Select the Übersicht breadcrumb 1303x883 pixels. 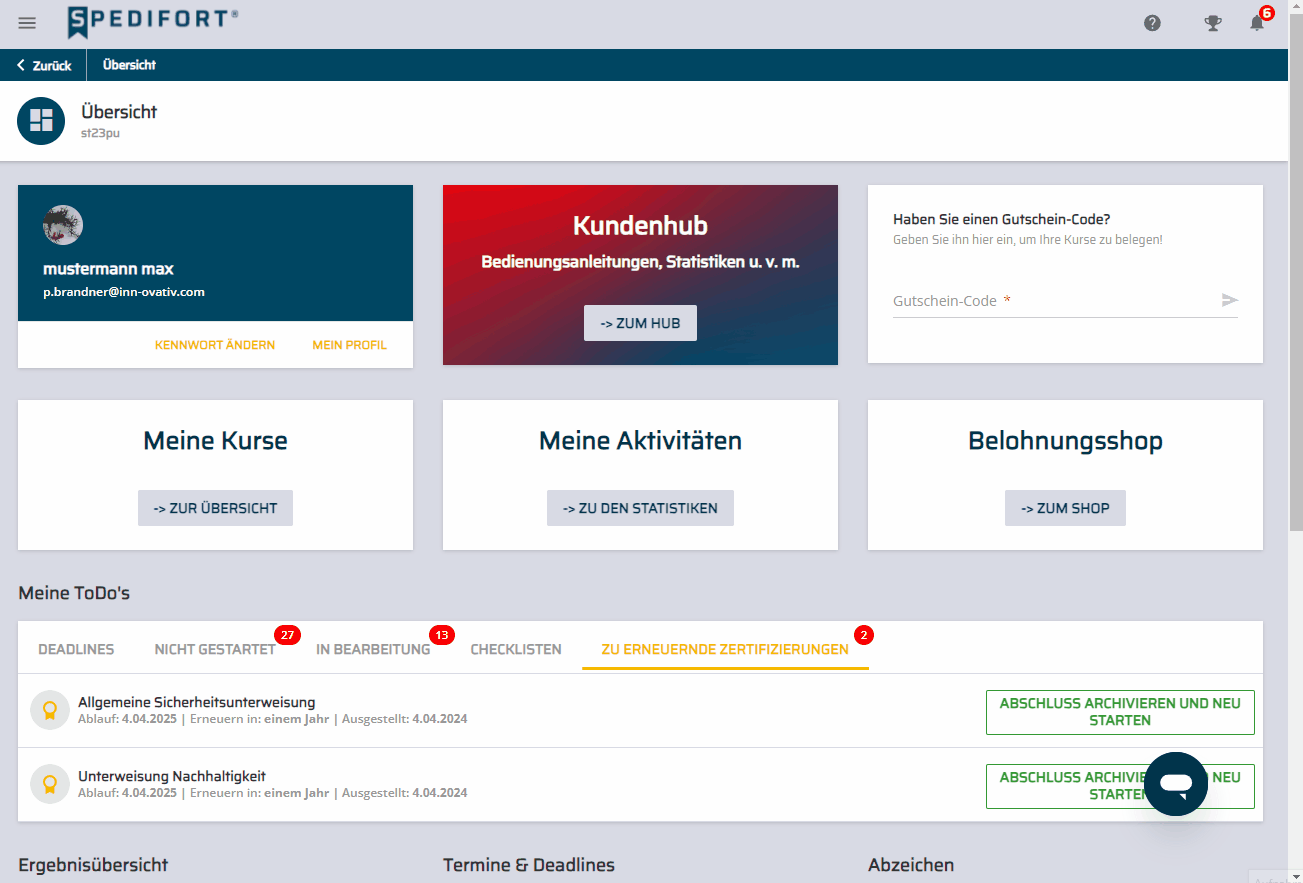pos(129,65)
